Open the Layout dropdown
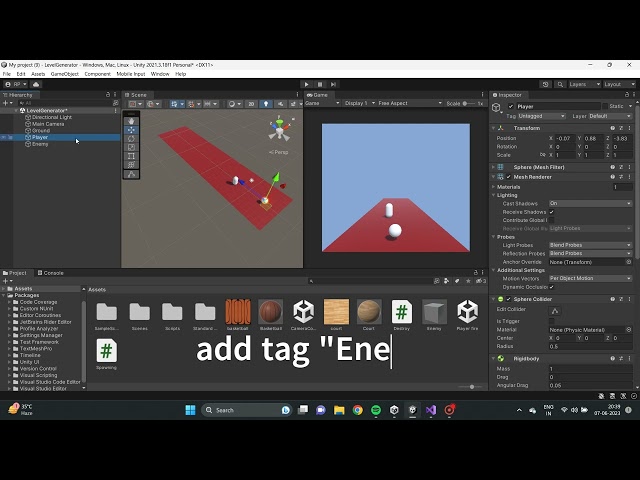The image size is (640, 480). pyautogui.click(x=619, y=84)
